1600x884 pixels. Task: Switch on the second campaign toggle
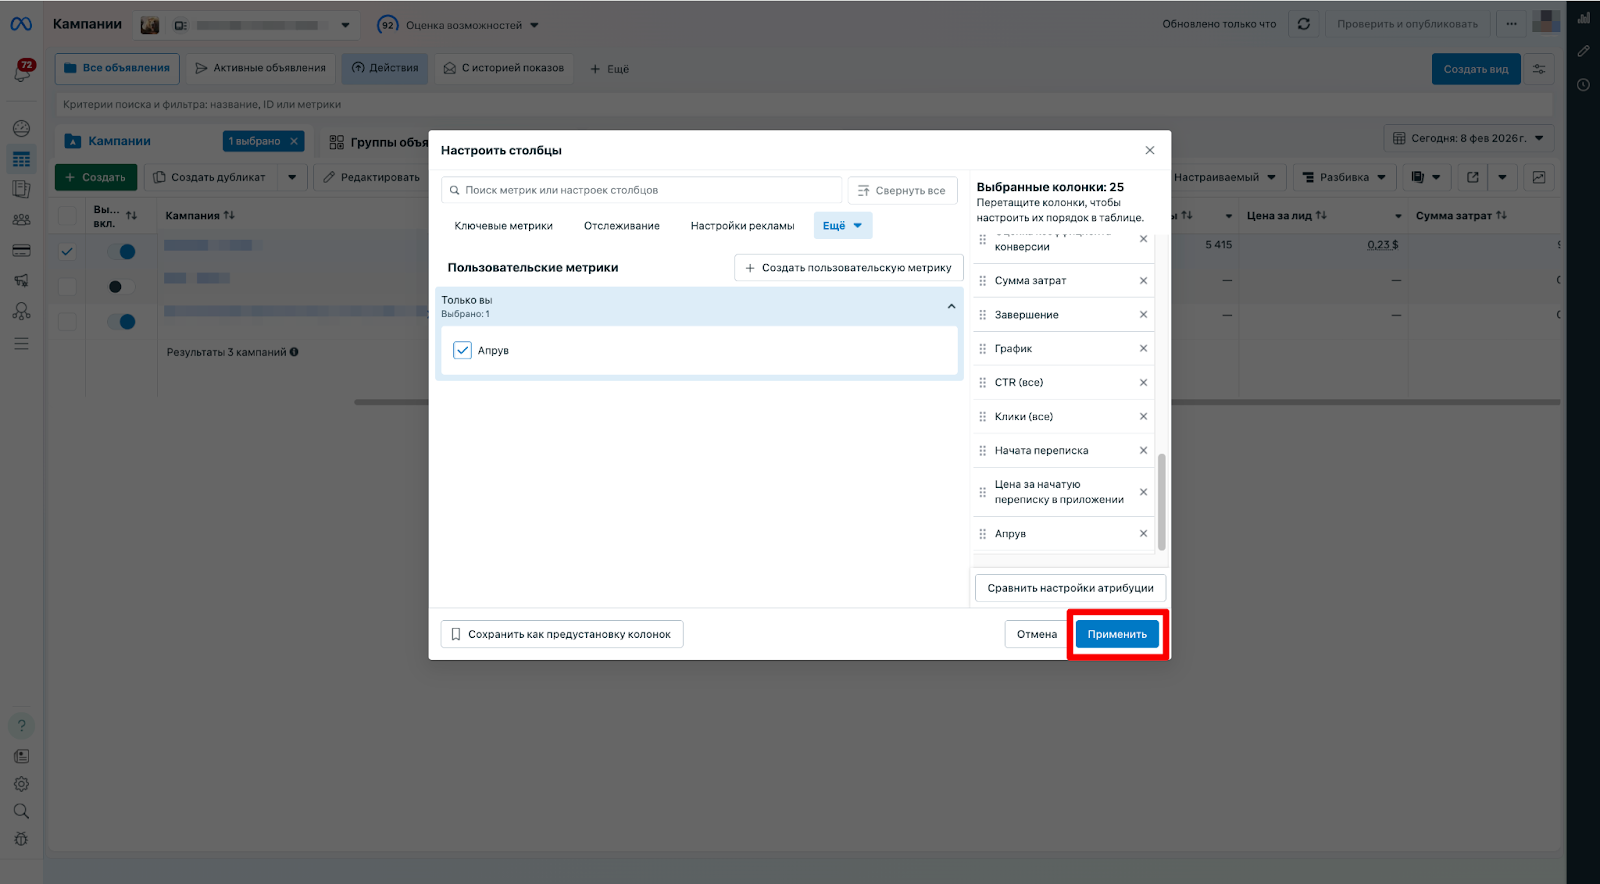click(121, 287)
